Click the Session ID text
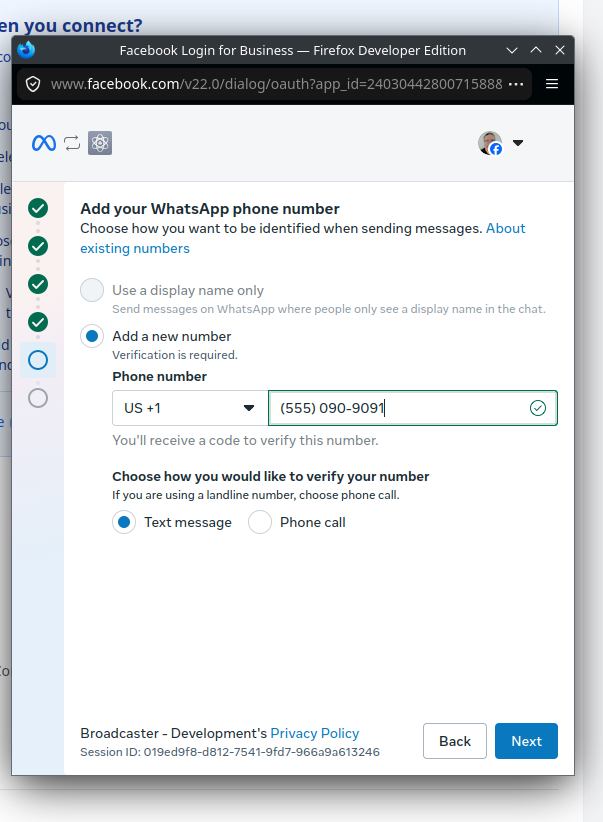 (230, 752)
